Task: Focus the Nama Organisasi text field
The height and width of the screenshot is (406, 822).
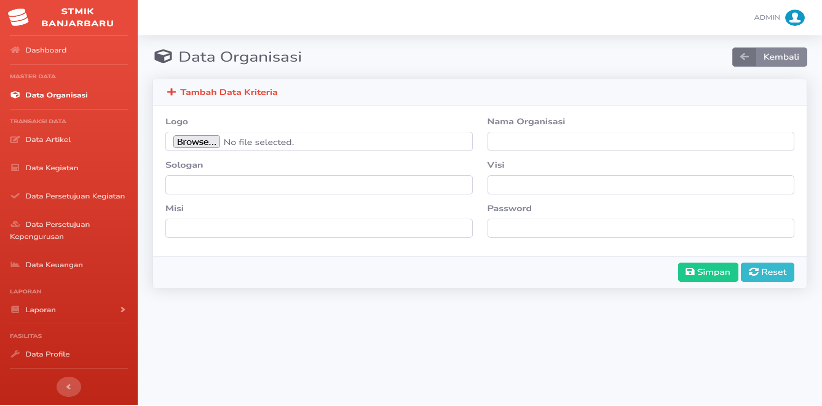Action: point(641,142)
